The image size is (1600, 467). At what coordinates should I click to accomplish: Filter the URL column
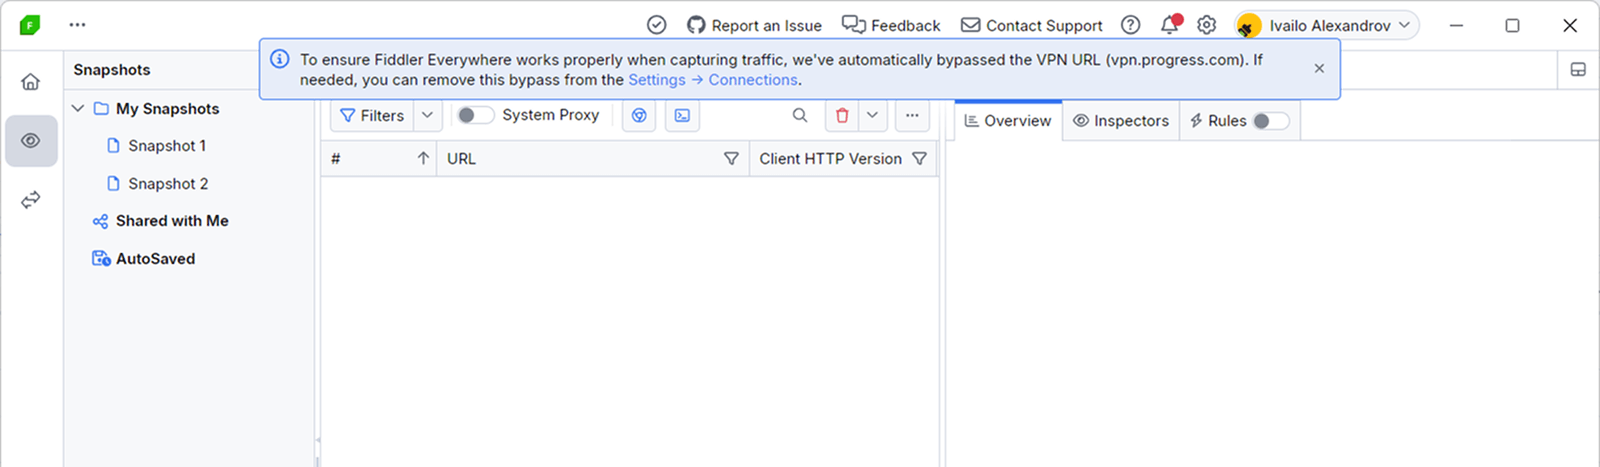(x=731, y=159)
